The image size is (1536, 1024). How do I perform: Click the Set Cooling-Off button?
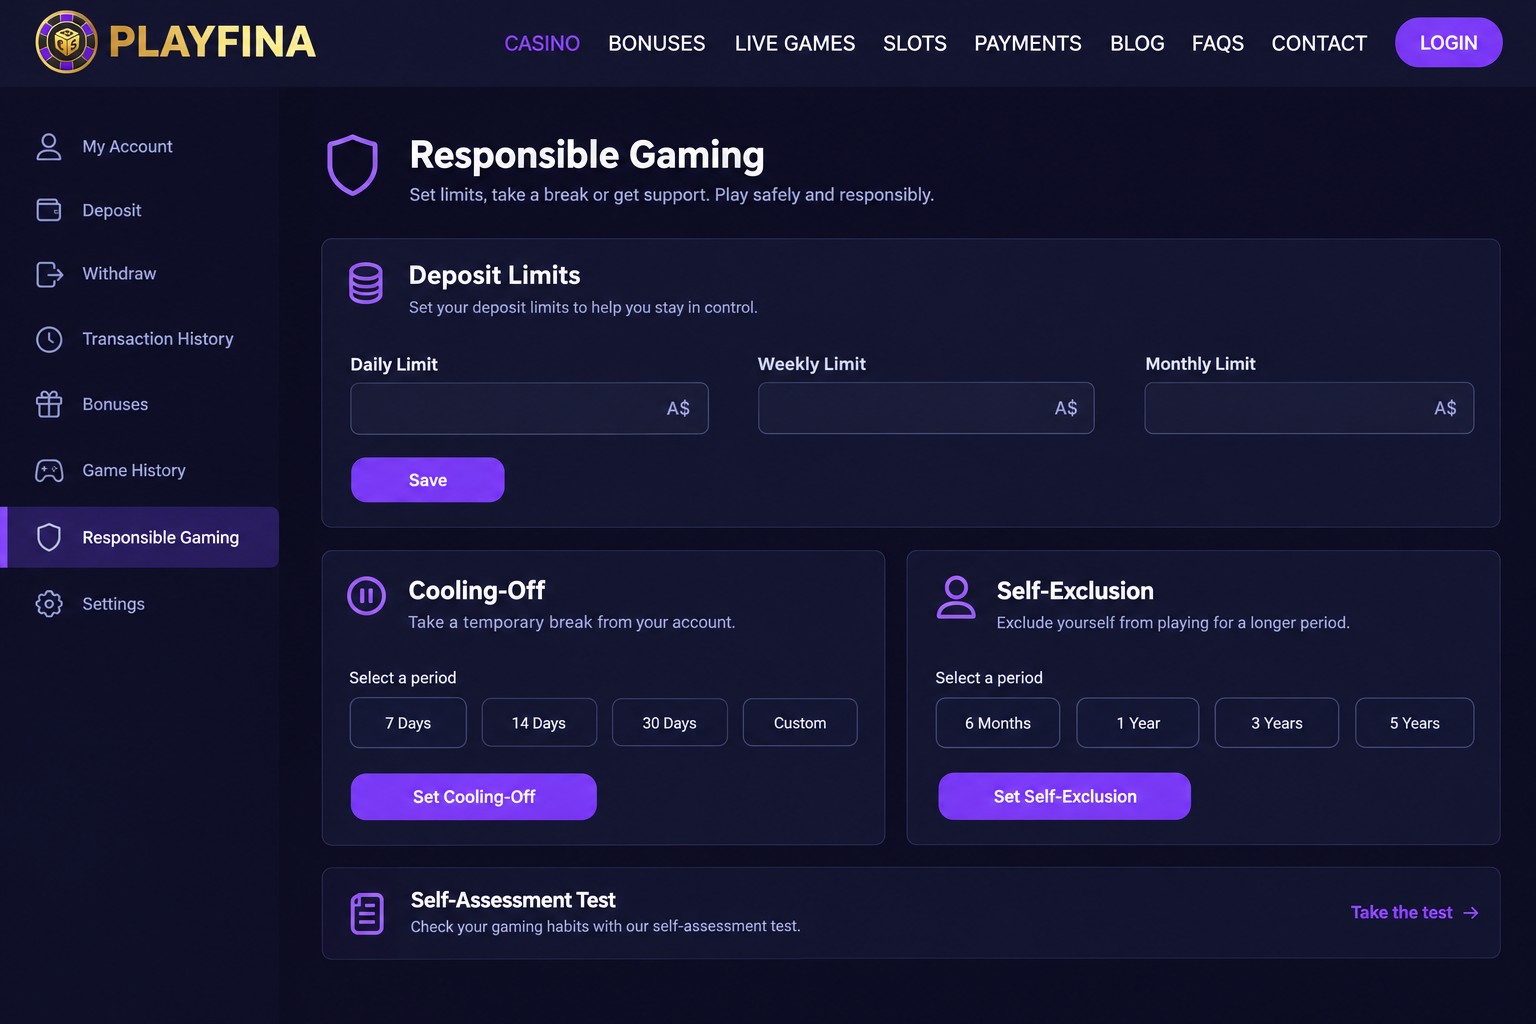(474, 797)
